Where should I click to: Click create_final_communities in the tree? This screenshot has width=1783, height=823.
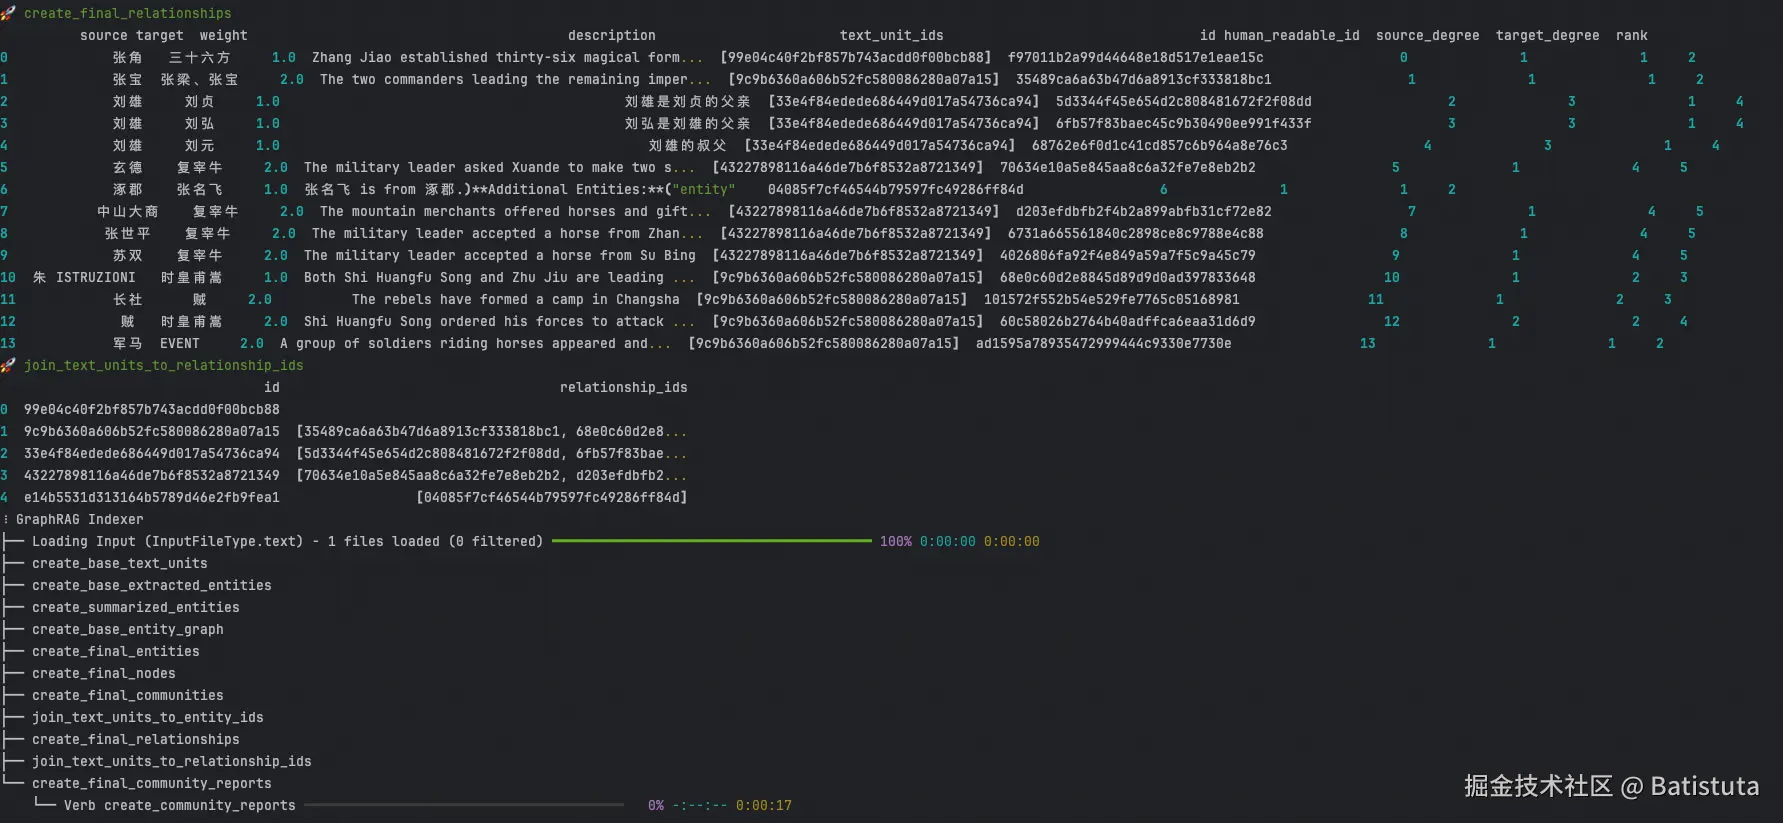click(x=128, y=695)
